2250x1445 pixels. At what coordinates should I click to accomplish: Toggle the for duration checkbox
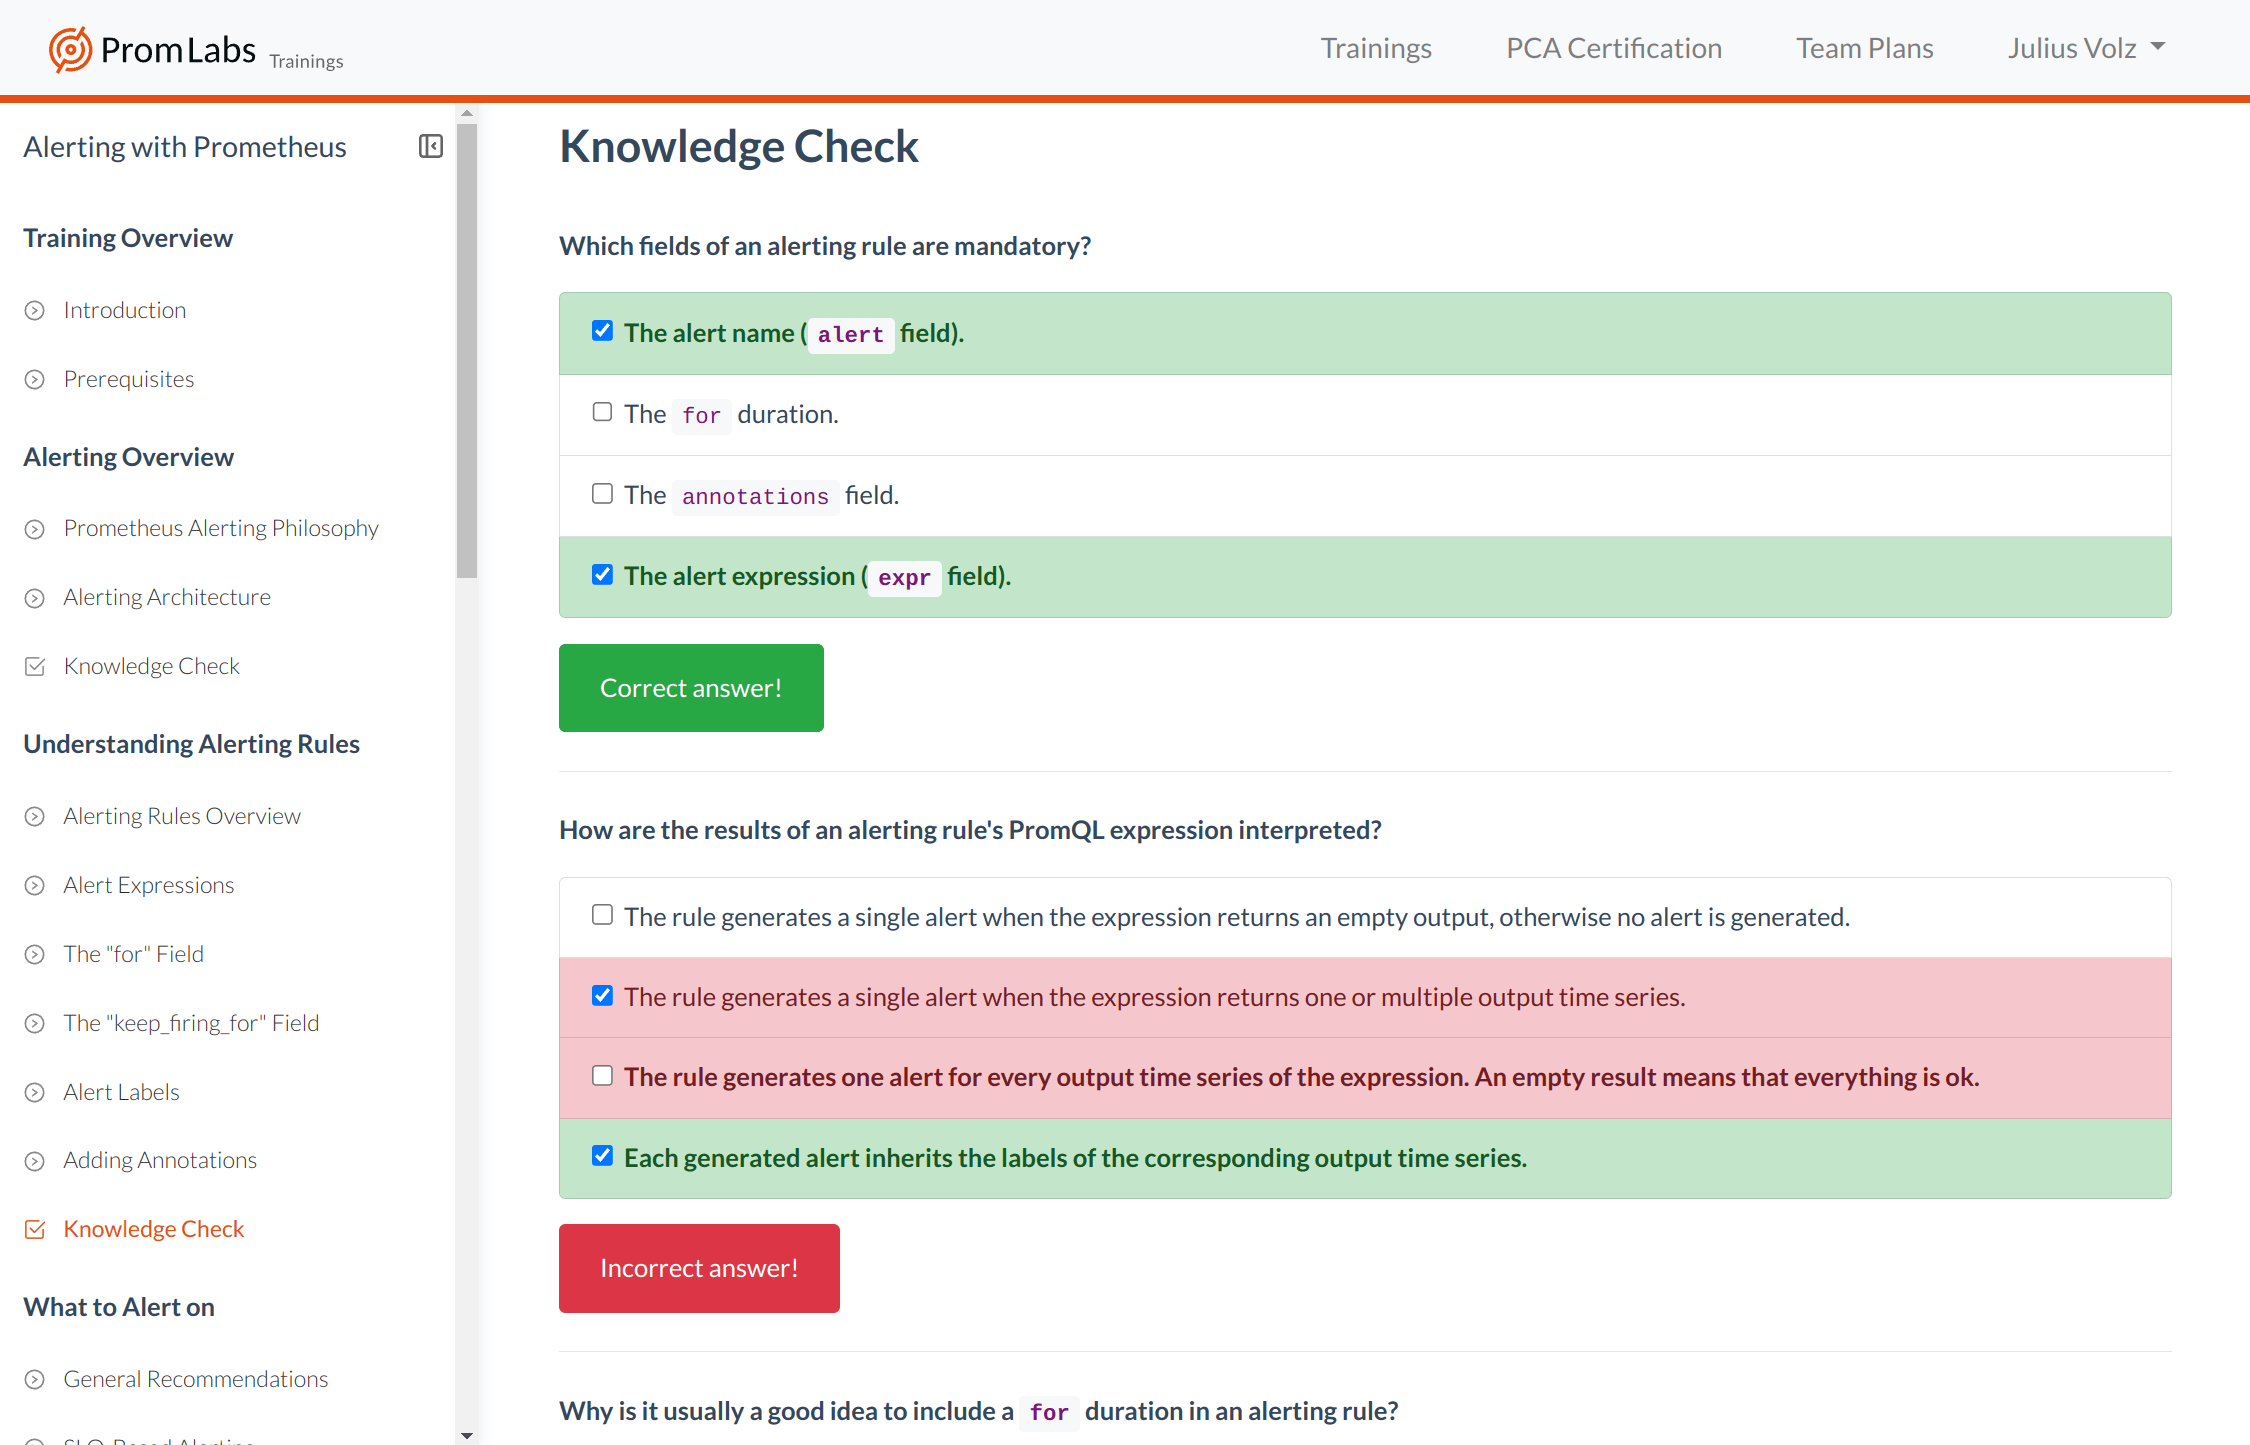(602, 412)
